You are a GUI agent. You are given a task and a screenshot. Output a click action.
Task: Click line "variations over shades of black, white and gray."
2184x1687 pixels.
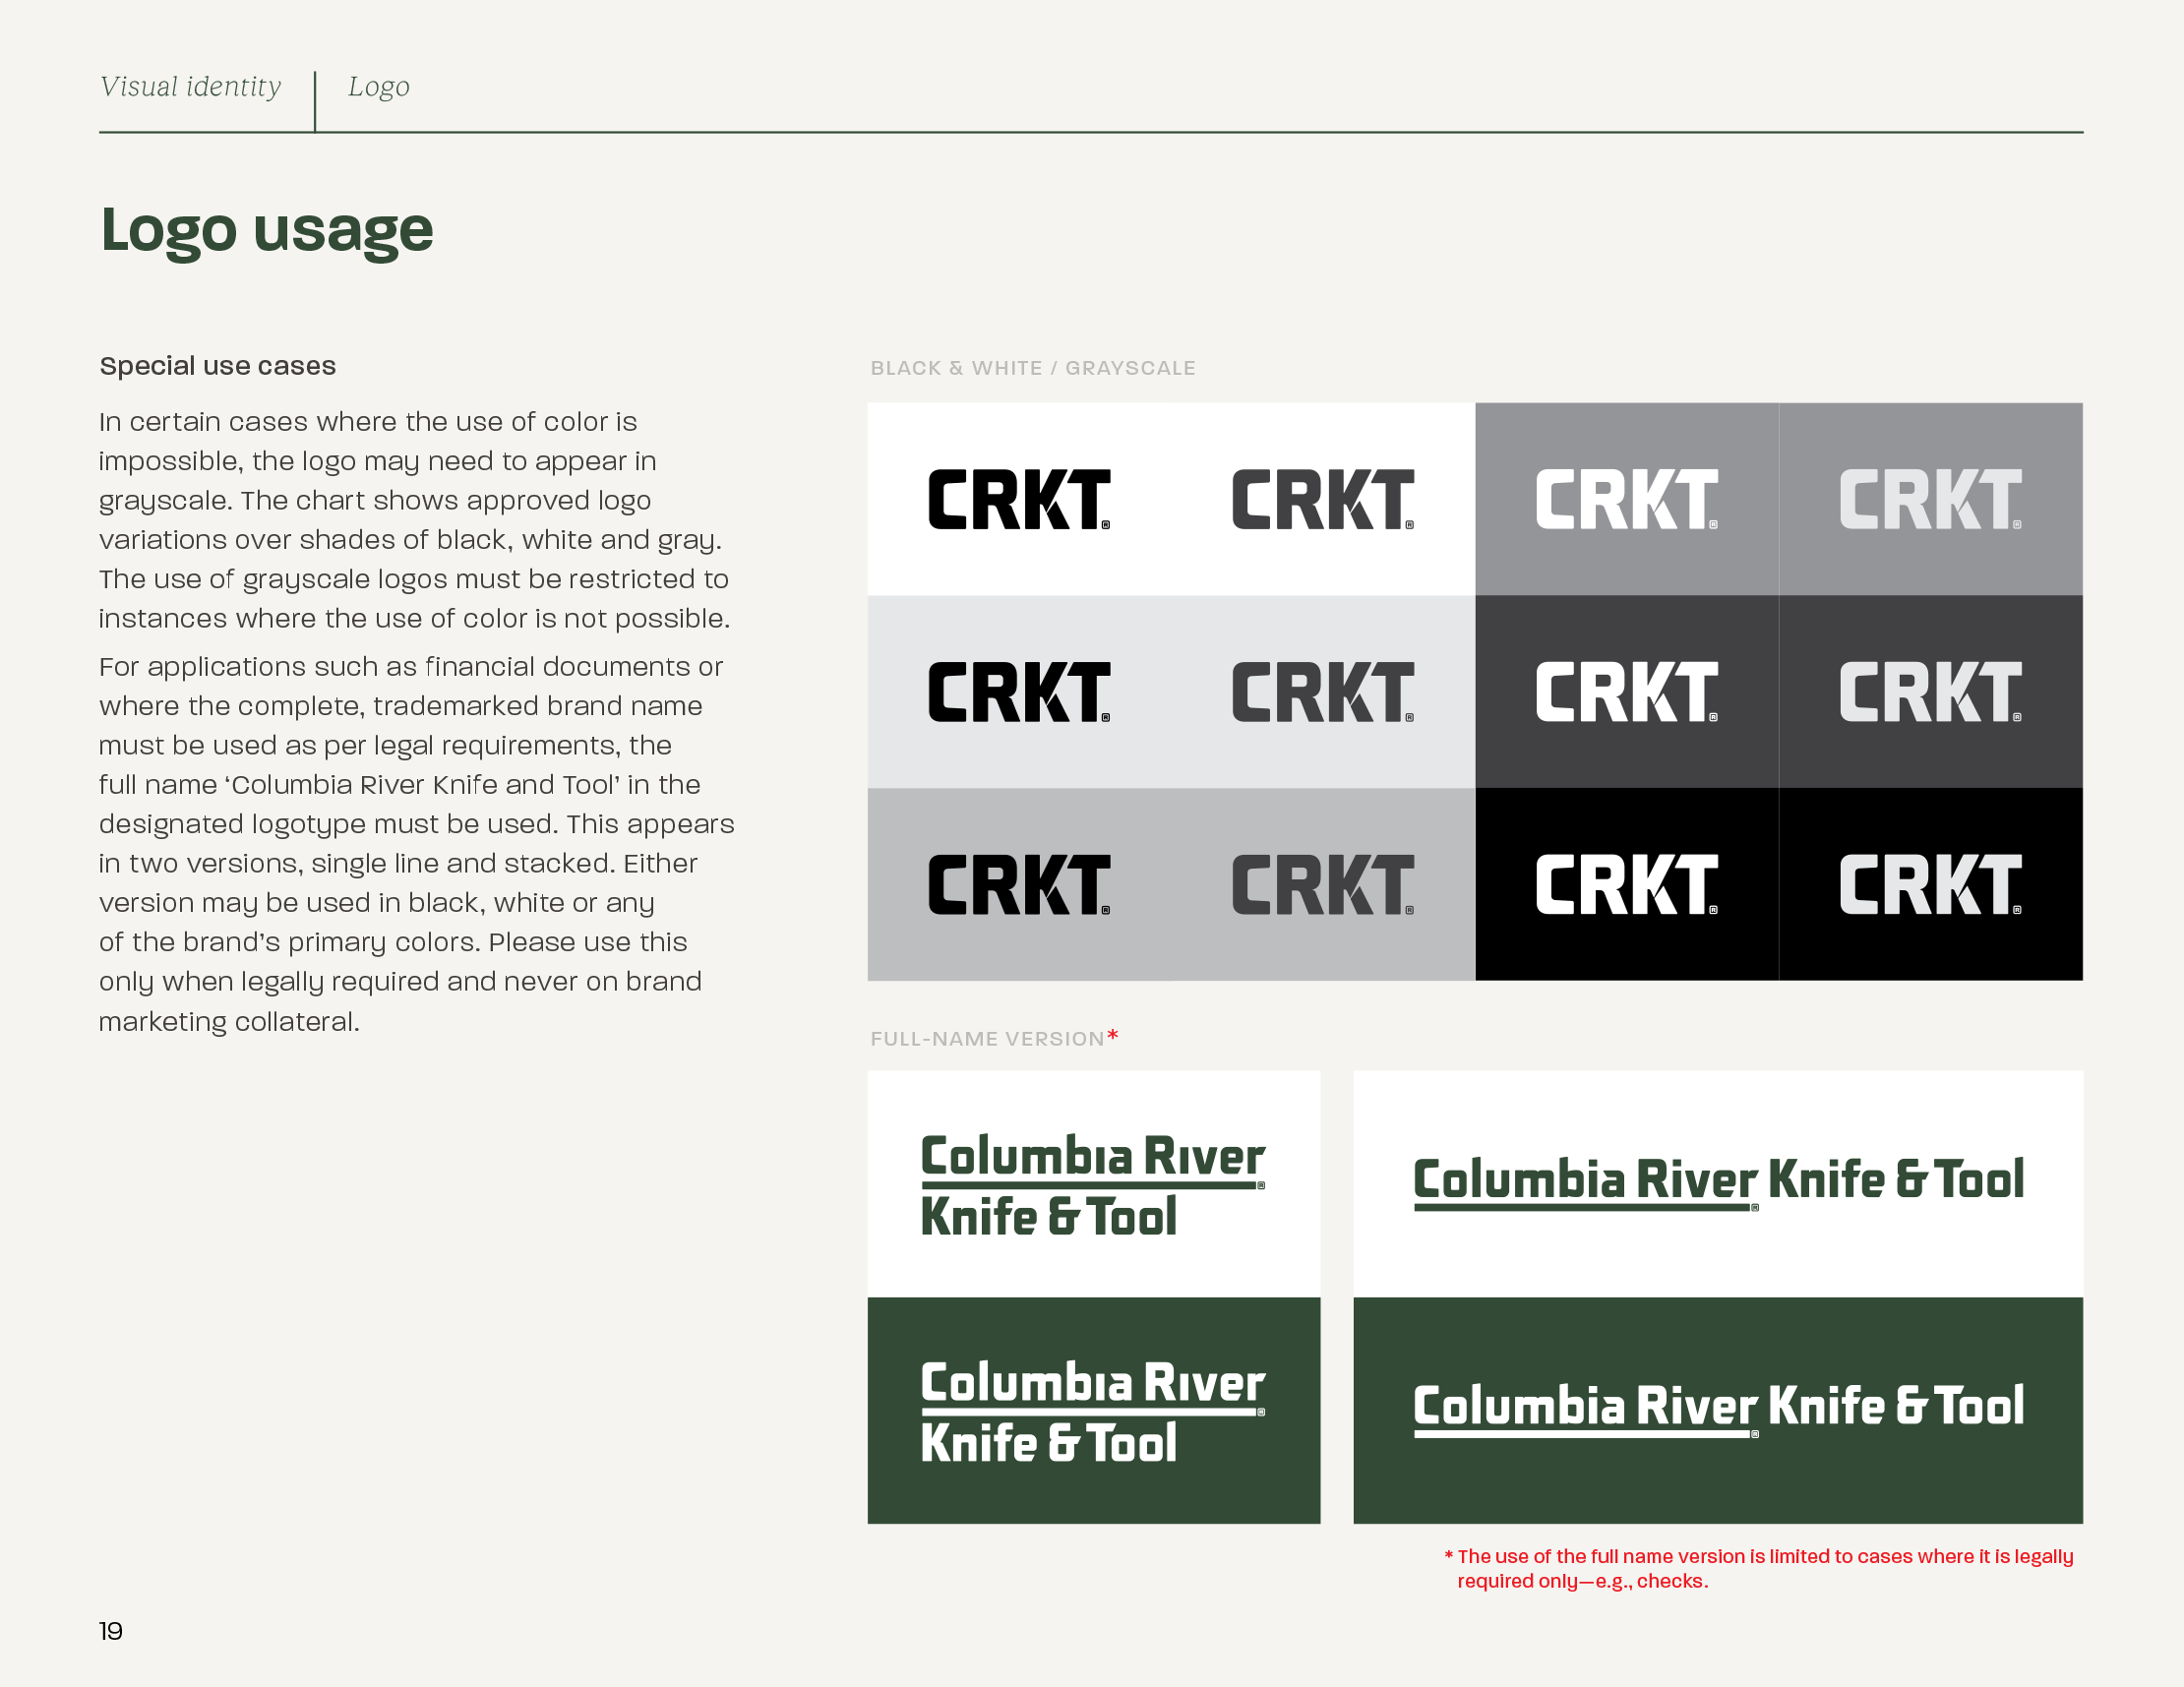(410, 540)
